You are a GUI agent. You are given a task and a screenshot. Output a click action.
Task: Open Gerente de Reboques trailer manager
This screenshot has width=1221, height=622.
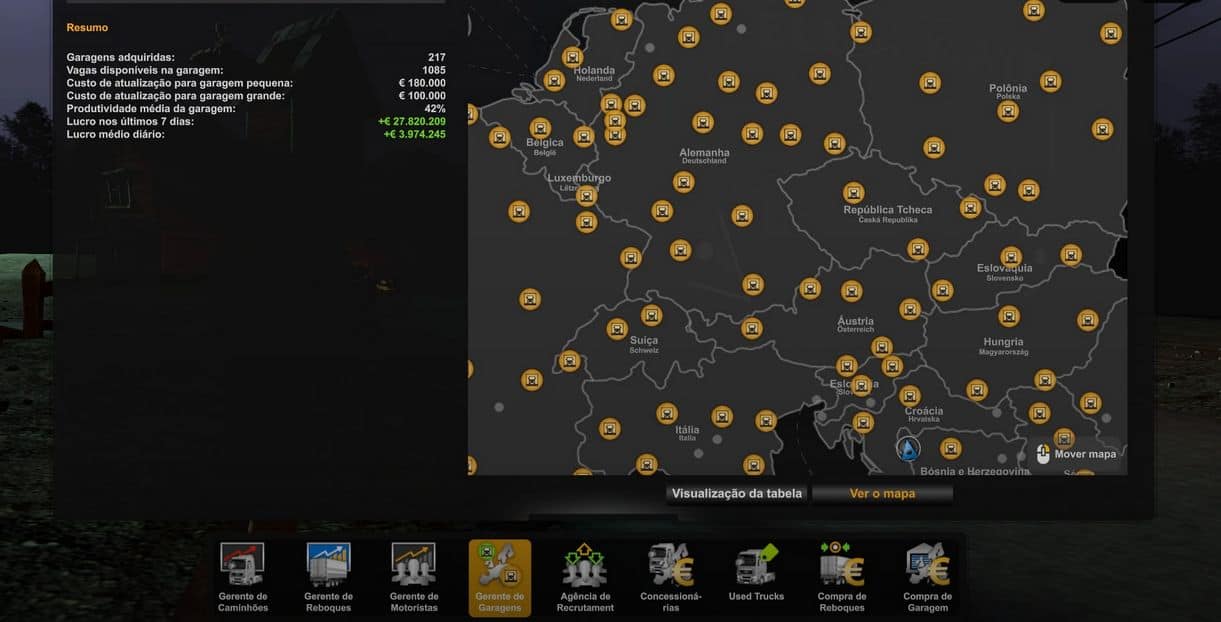tap(328, 577)
